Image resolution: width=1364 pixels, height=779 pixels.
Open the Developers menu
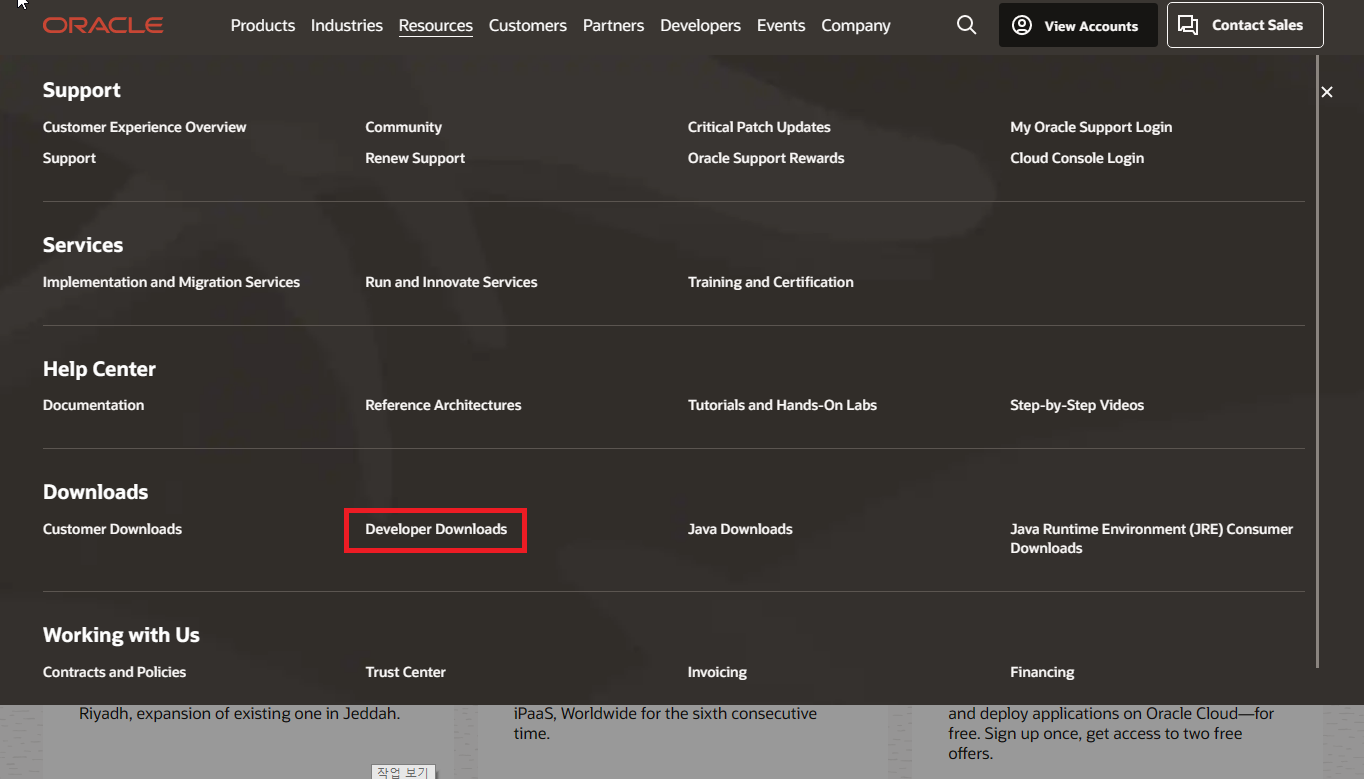(x=700, y=25)
